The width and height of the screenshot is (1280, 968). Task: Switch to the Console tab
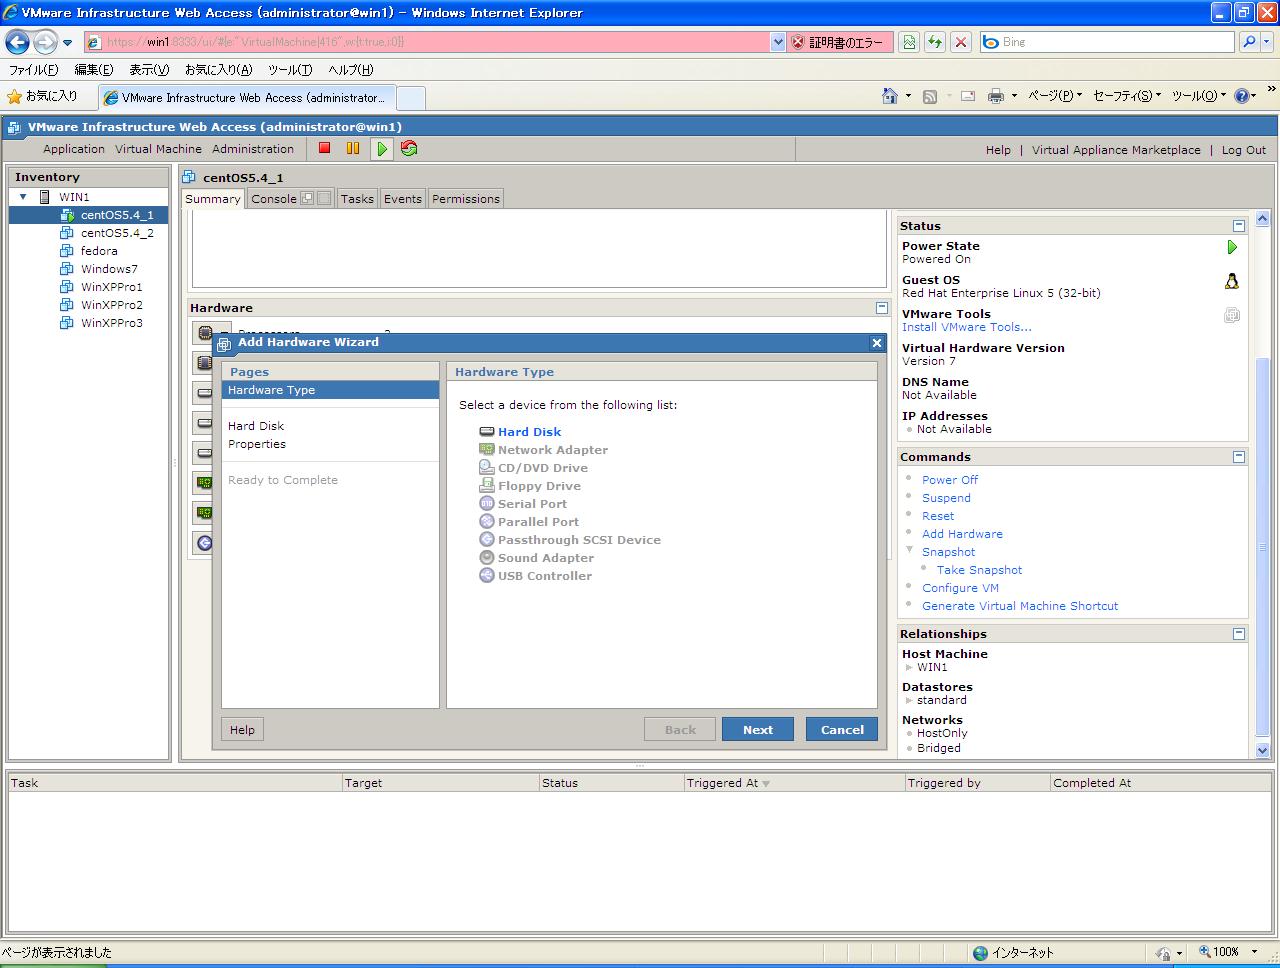(274, 199)
